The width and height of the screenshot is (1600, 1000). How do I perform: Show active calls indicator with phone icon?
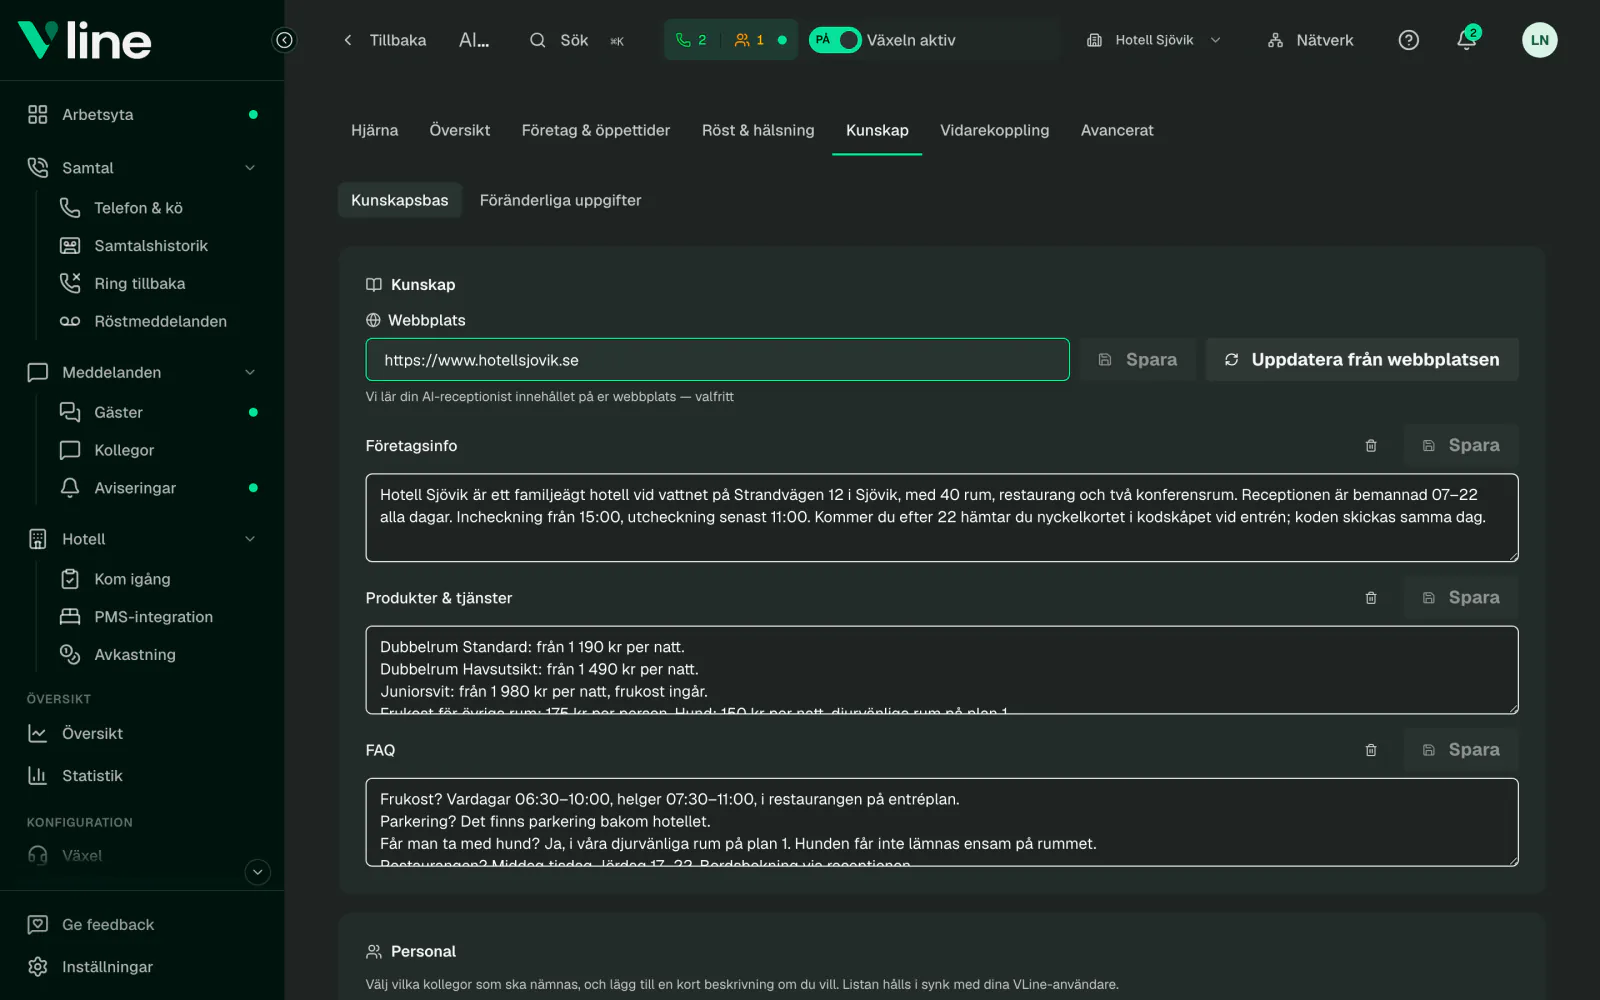[x=691, y=40]
